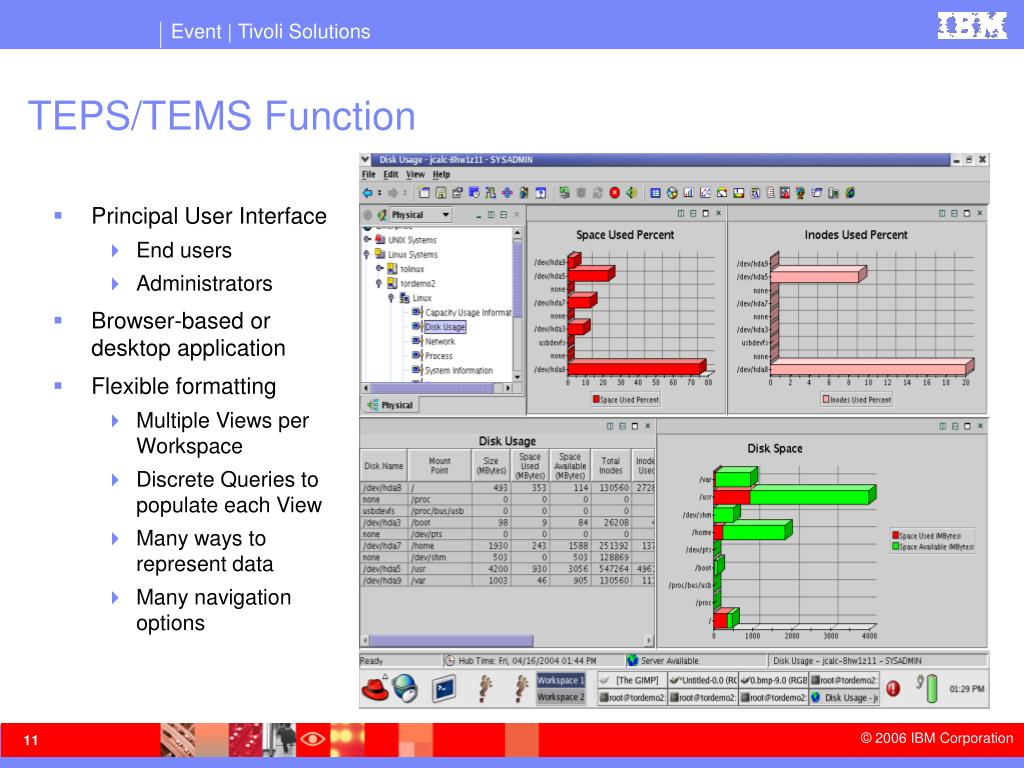Click the Untitled-0.0 taskbar button
This screenshot has width=1024, height=768.
pyautogui.click(x=703, y=680)
